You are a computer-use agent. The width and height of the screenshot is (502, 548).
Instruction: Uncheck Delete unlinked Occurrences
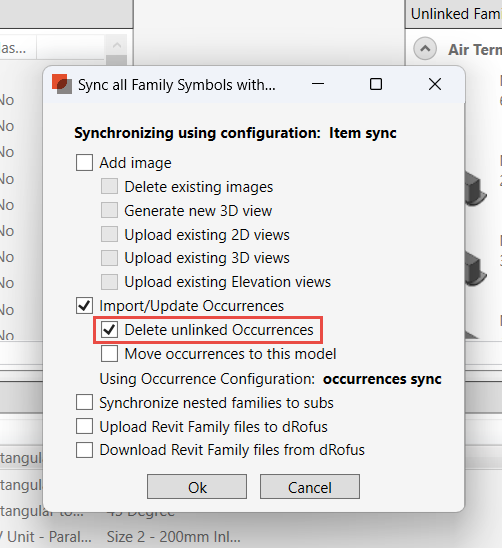click(109, 330)
